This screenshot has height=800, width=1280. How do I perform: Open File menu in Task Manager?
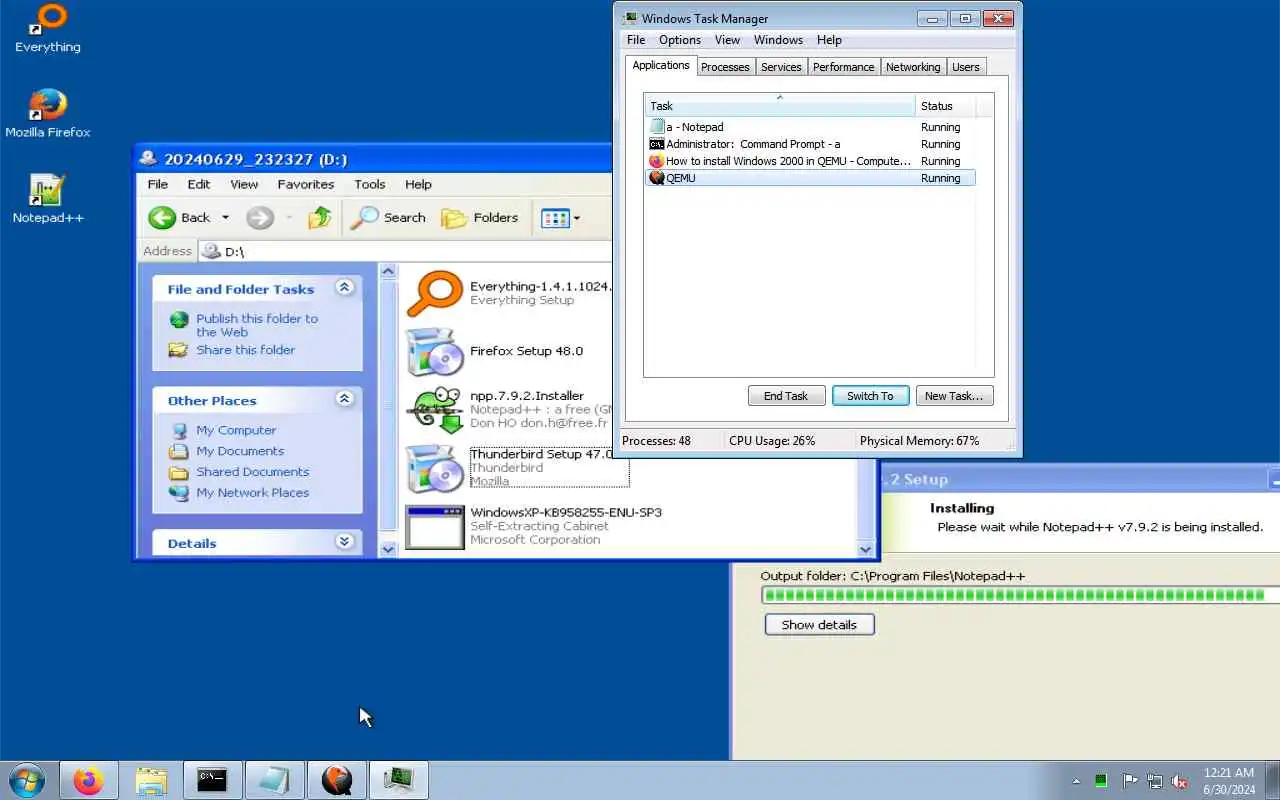tap(636, 40)
